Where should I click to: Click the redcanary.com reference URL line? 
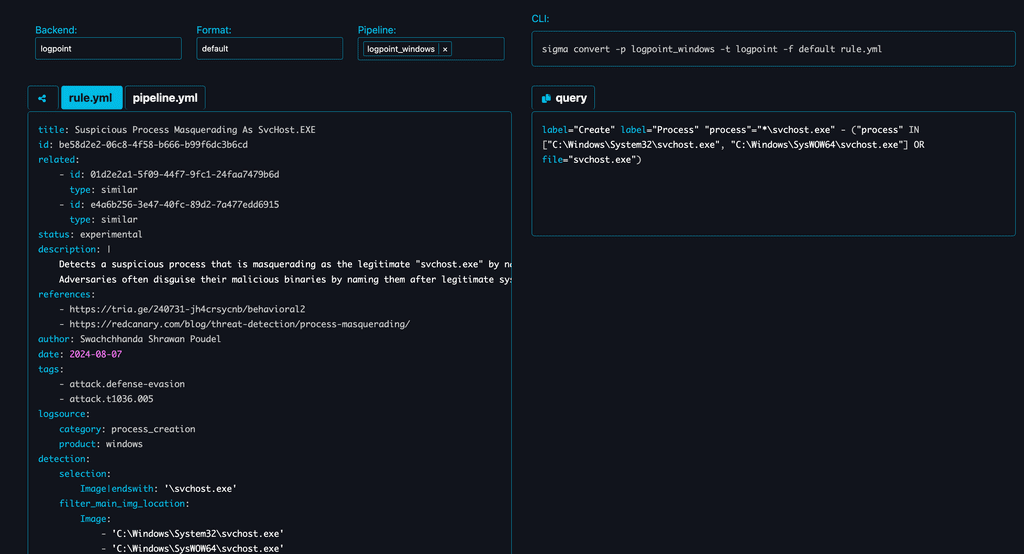[x=234, y=324]
